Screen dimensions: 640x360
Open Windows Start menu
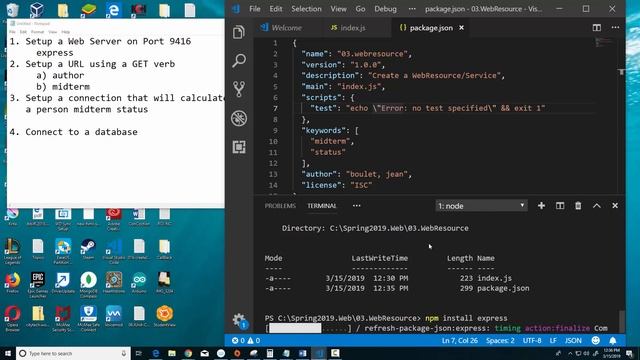point(8,353)
